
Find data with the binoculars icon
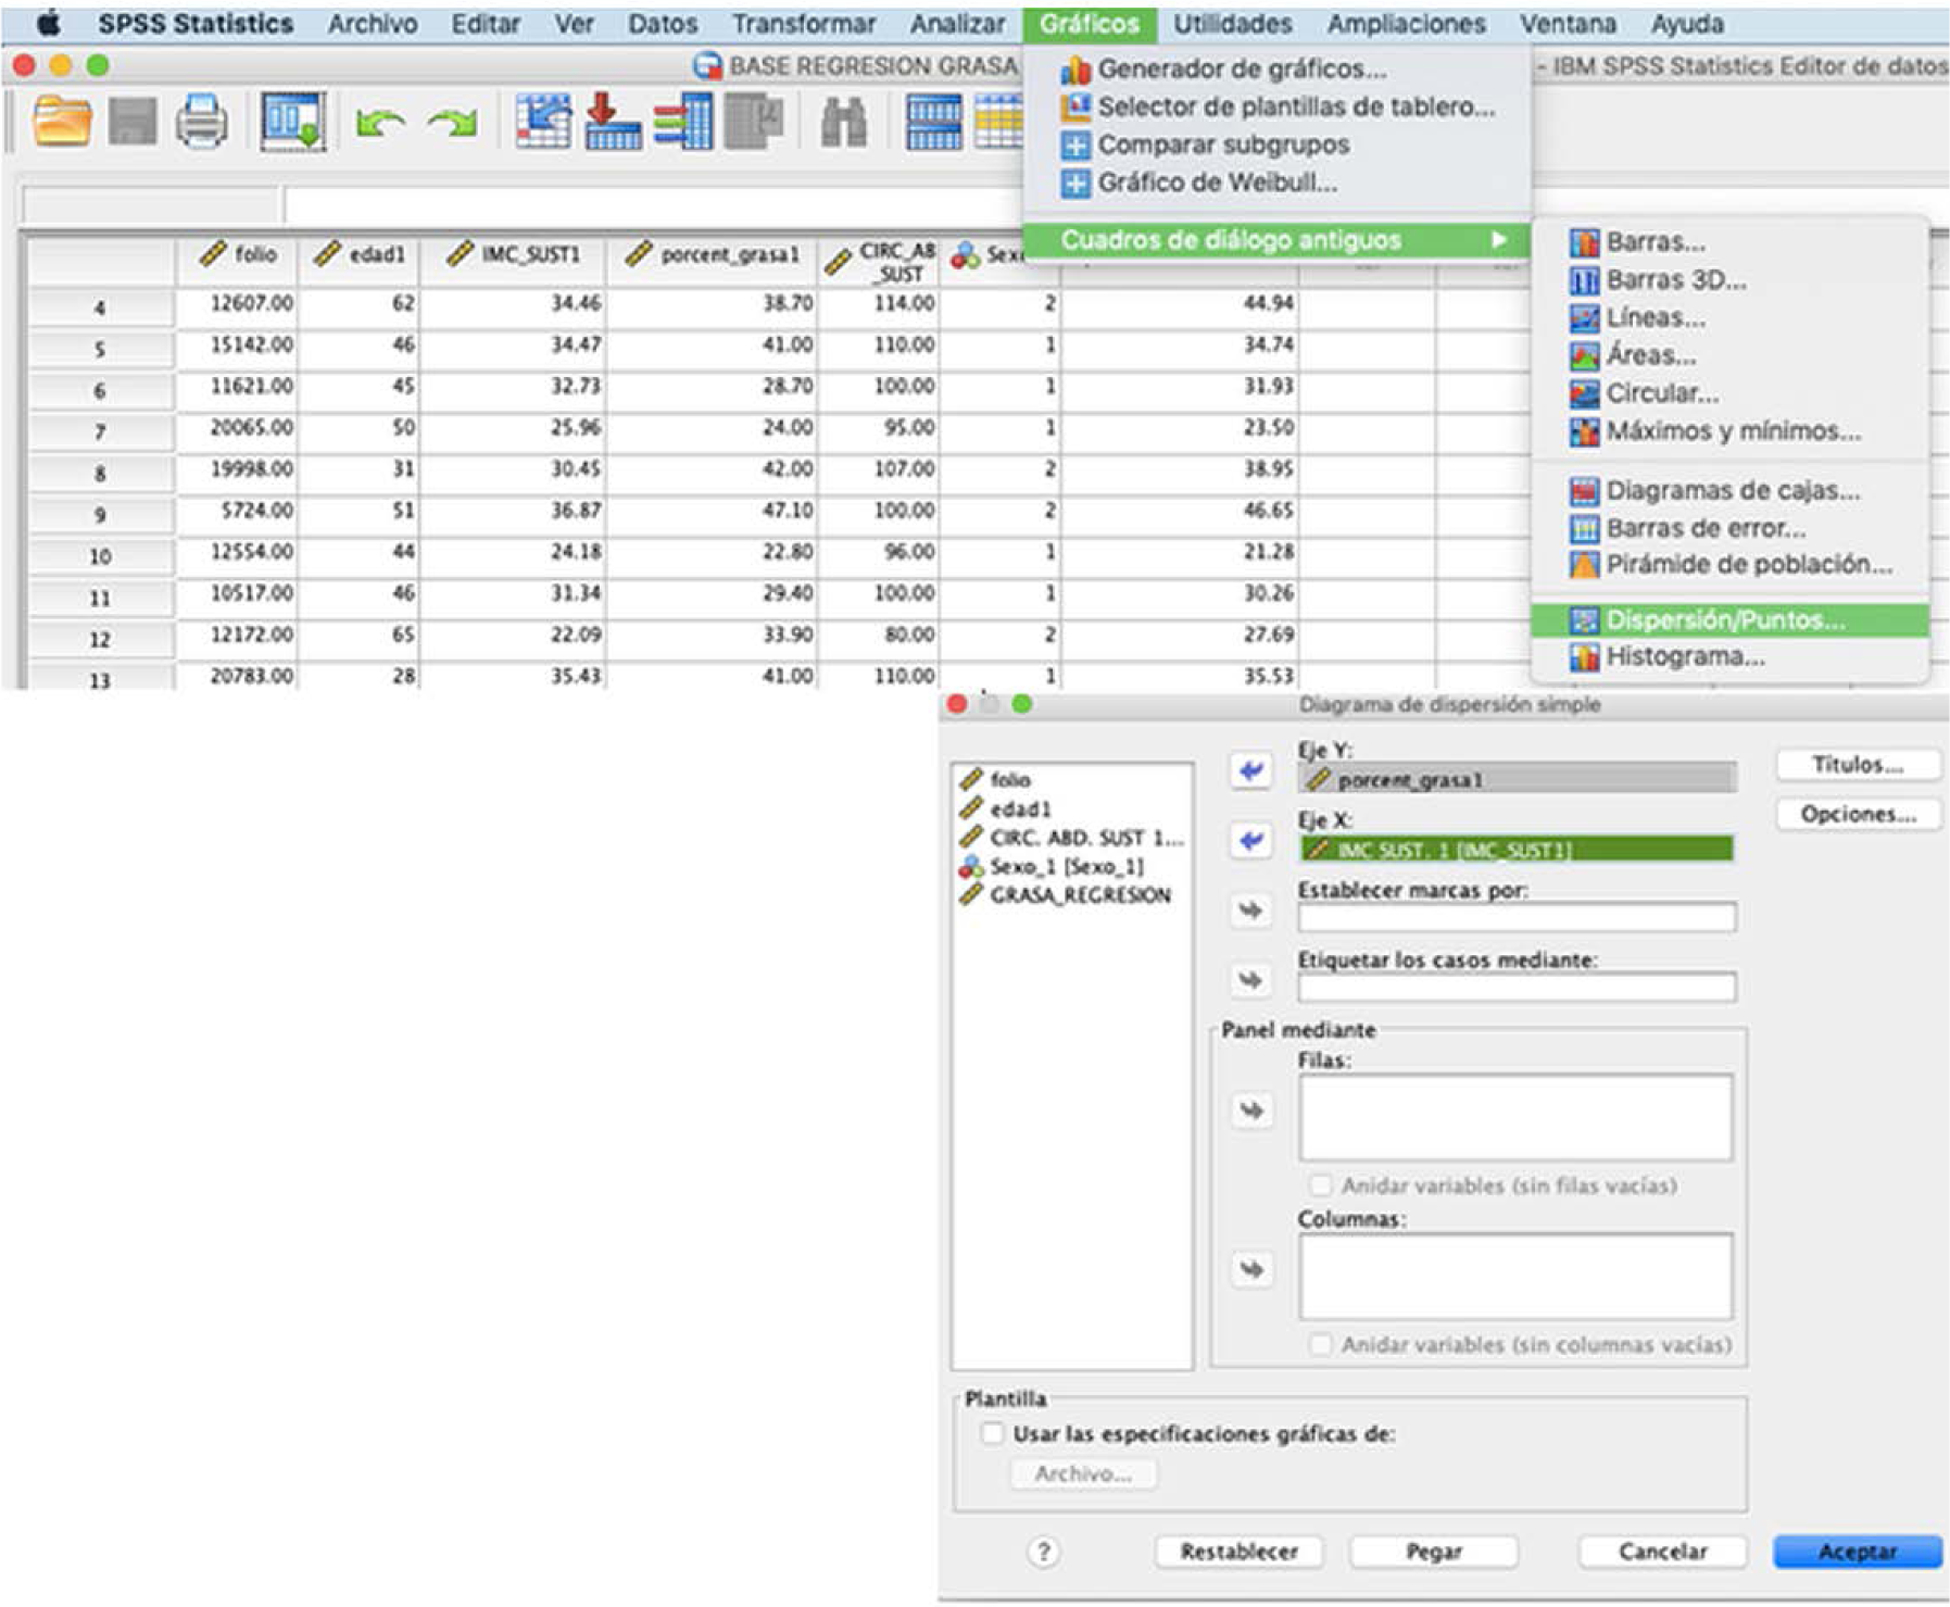tap(844, 123)
